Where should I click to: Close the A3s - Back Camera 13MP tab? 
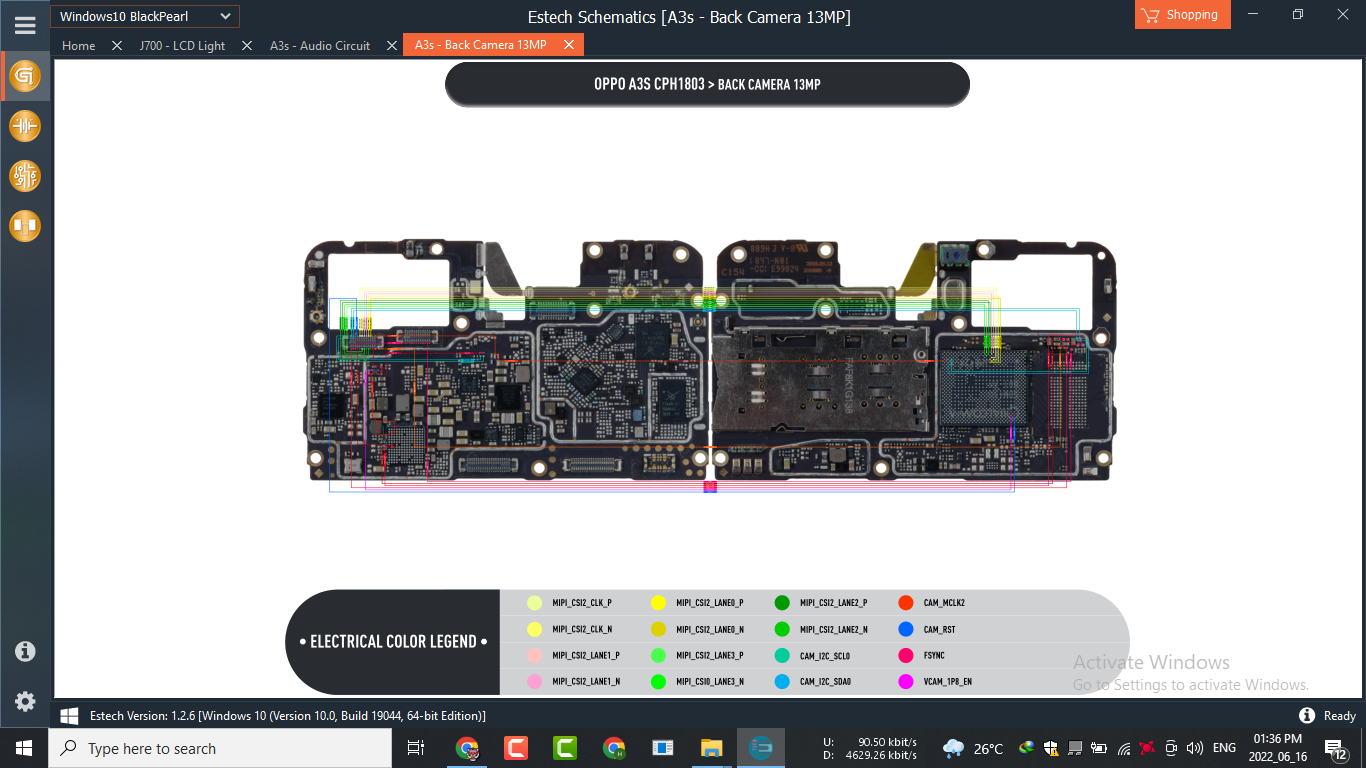(x=569, y=45)
